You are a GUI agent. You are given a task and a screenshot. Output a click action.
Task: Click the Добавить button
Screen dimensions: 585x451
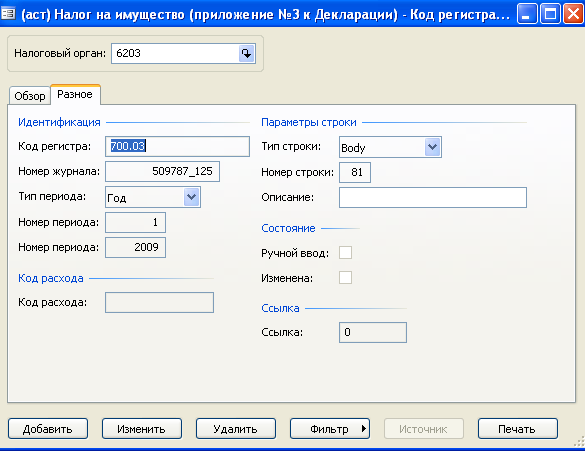[x=48, y=429]
